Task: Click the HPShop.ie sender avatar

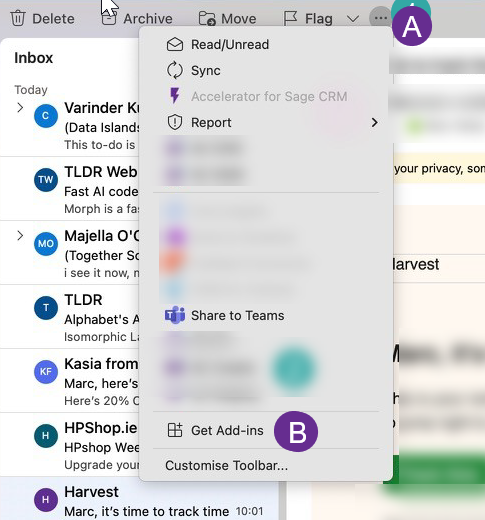Action: coord(46,435)
